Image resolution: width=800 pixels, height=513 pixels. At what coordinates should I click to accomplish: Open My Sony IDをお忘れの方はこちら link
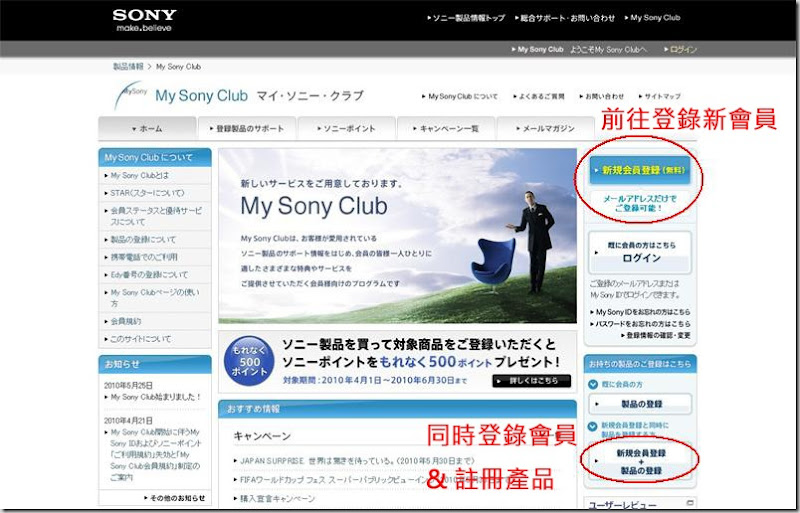click(640, 312)
